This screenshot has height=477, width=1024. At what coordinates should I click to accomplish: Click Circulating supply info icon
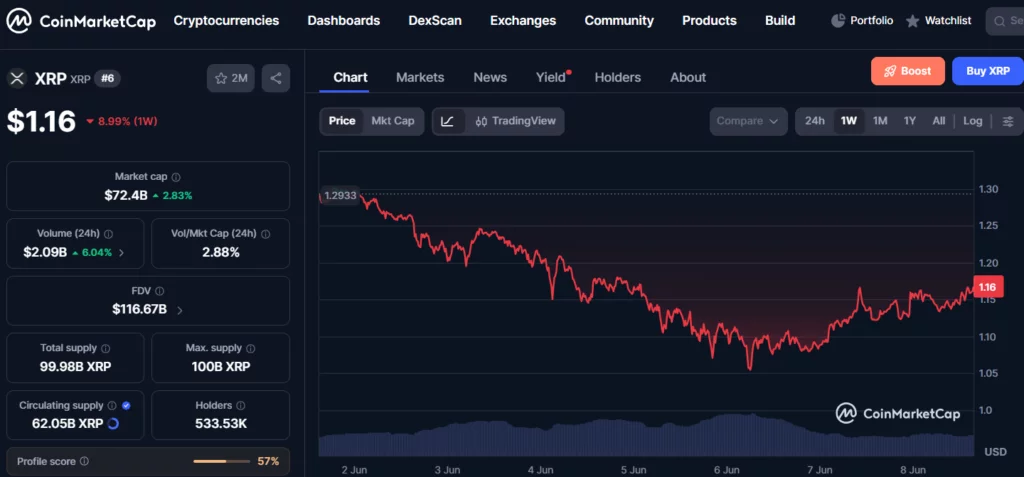[x=112, y=406]
